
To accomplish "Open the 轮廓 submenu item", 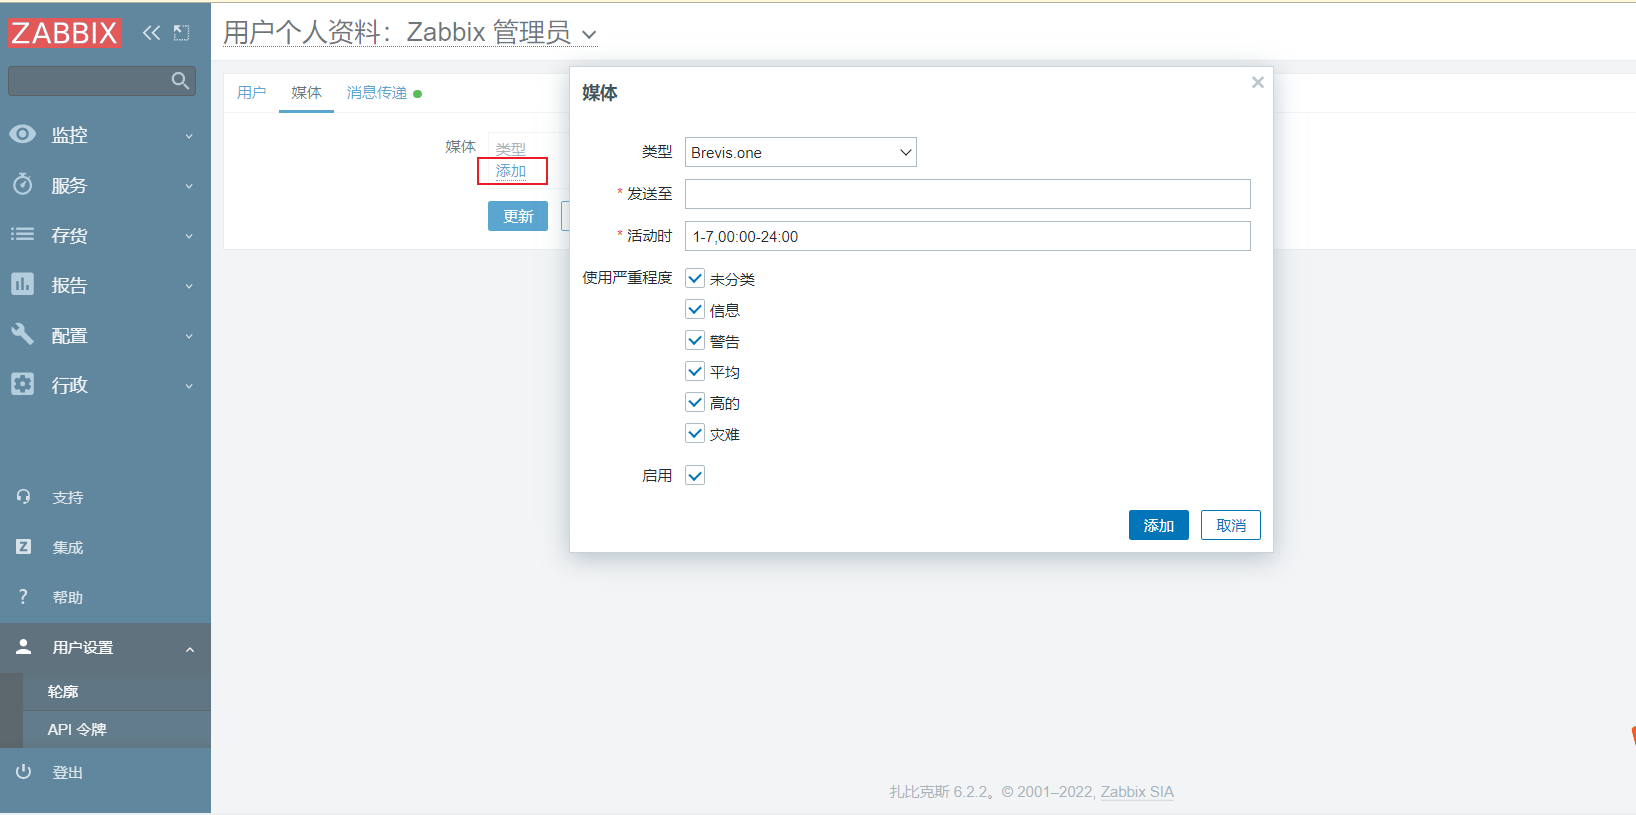I will click(x=63, y=691).
